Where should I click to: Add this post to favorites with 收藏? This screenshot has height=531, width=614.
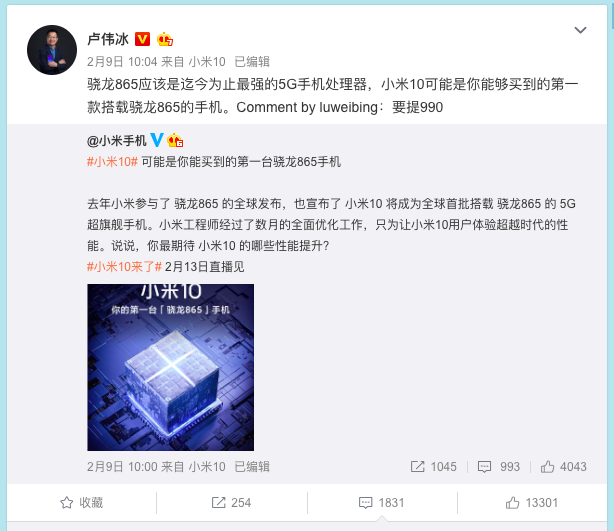81,502
